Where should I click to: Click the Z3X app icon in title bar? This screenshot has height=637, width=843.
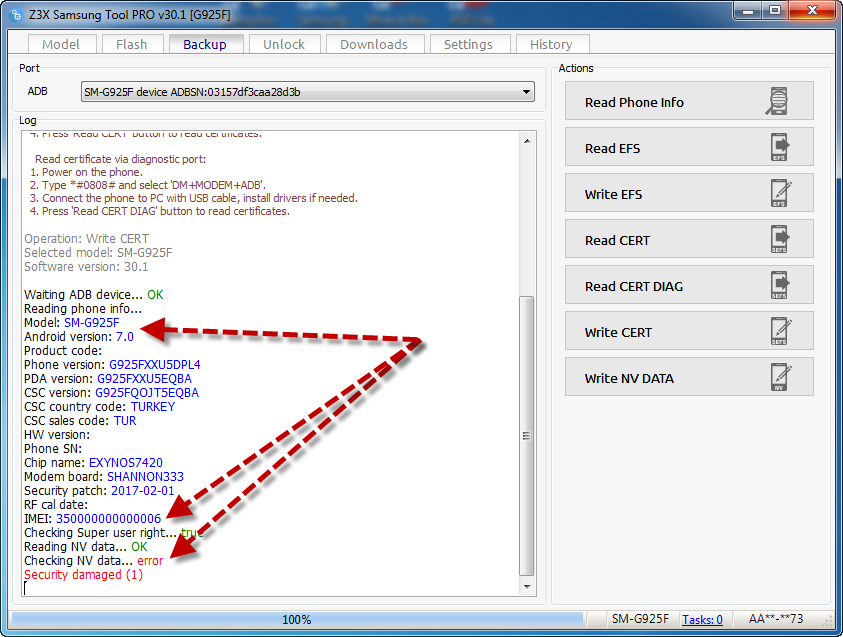(17, 15)
